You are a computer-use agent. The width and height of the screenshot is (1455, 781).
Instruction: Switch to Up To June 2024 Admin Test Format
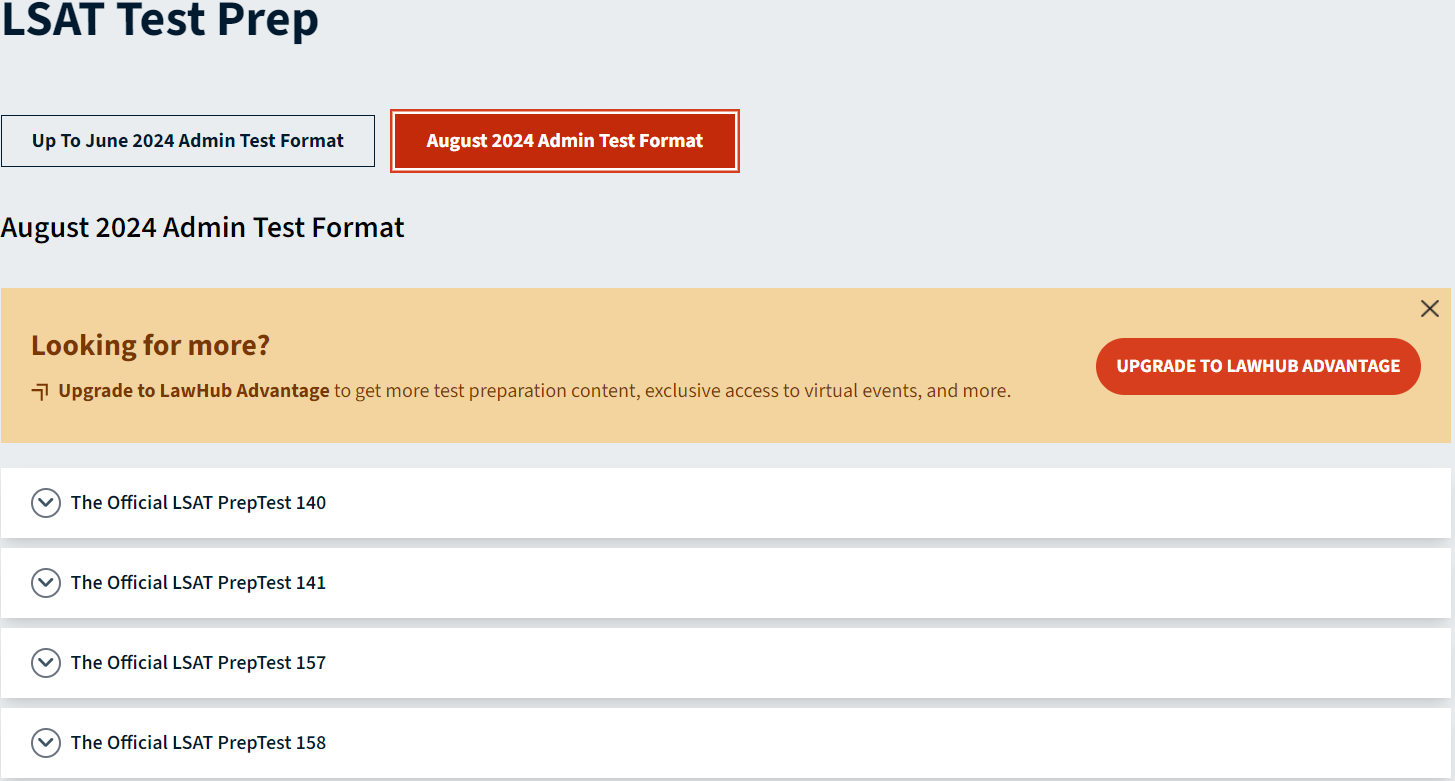pyautogui.click(x=188, y=140)
